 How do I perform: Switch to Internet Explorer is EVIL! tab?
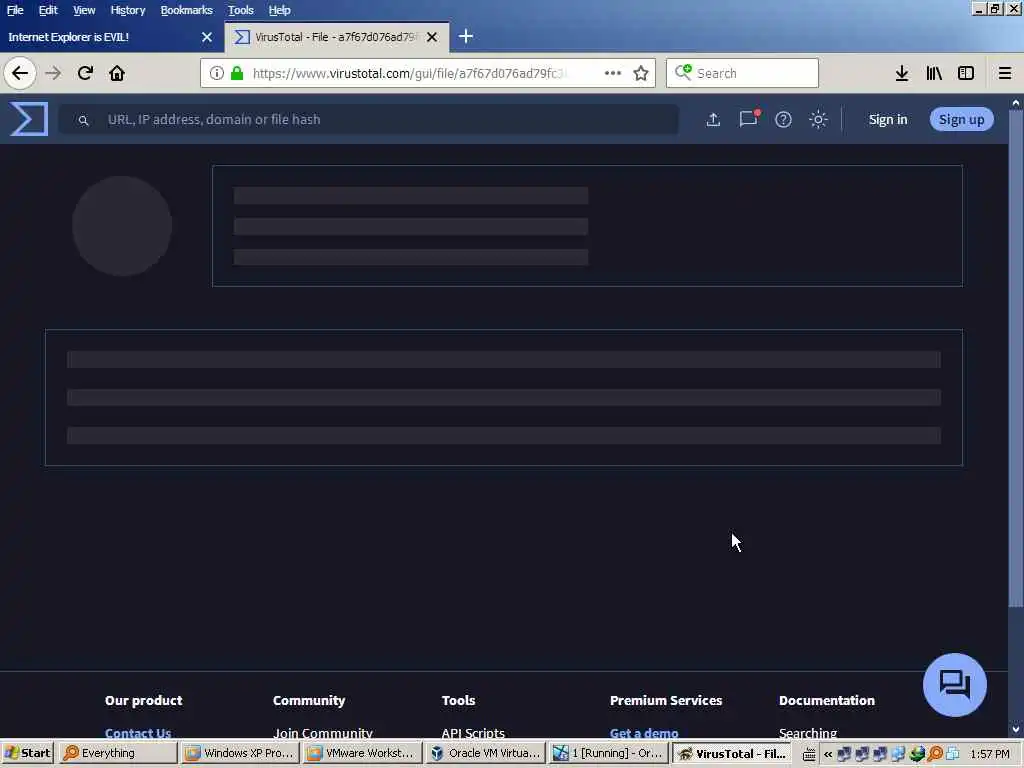(111, 37)
